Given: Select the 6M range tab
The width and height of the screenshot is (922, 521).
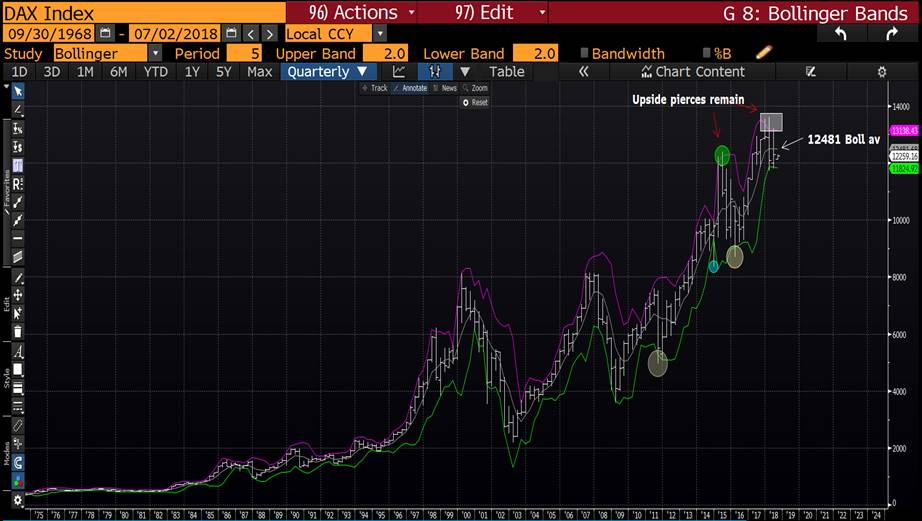Looking at the screenshot, I should pos(119,72).
